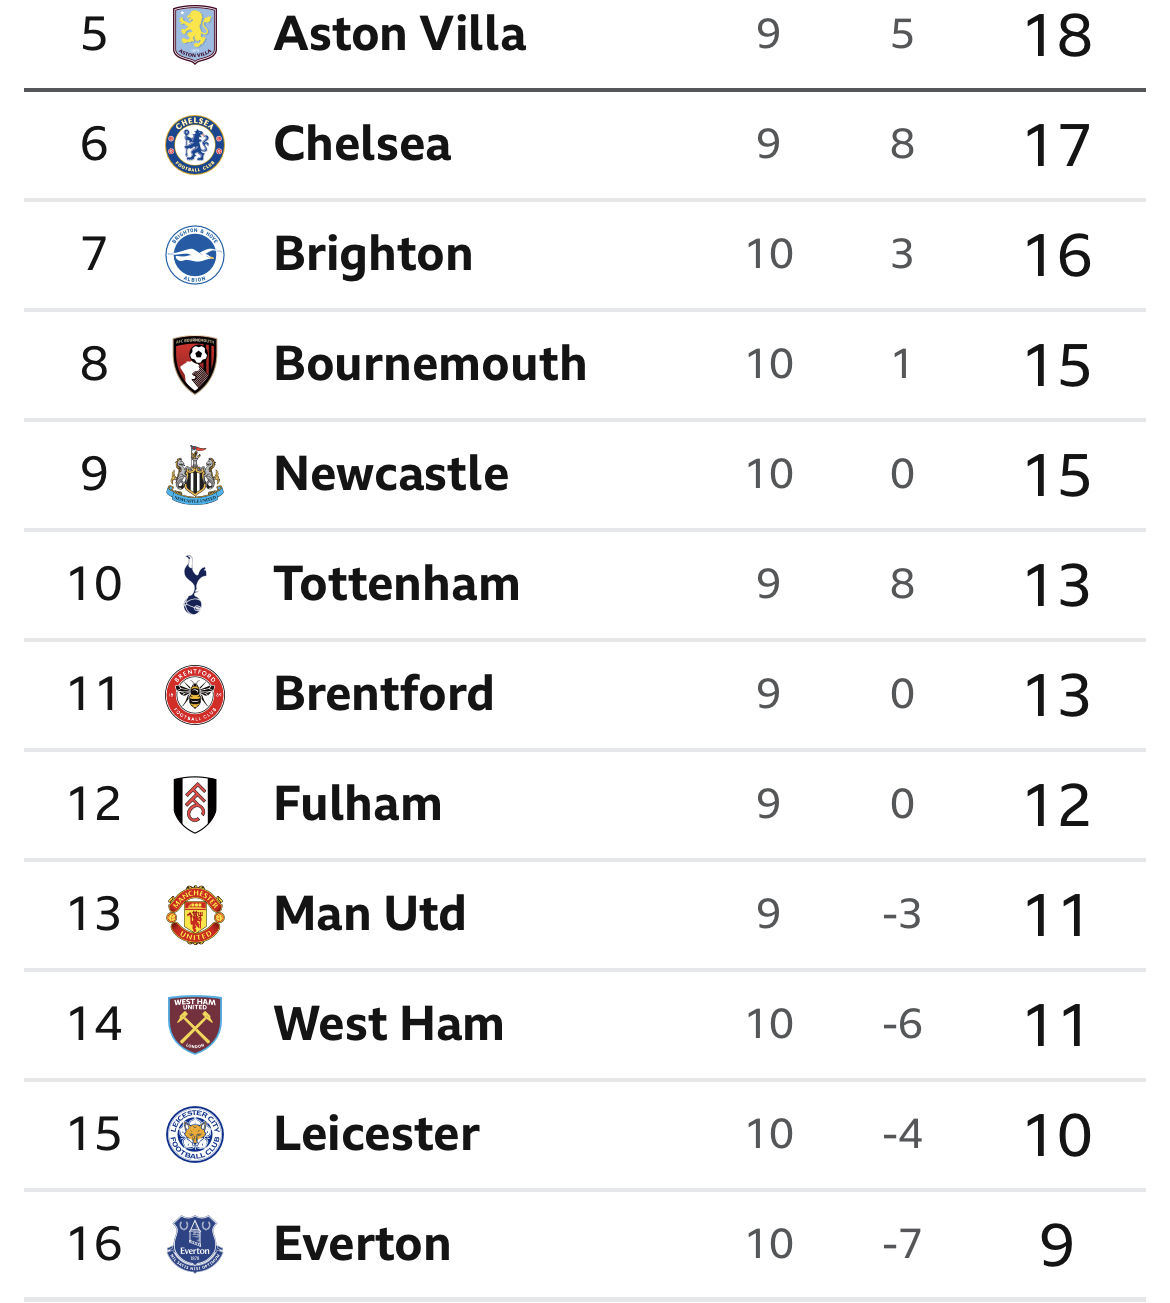Screen dimensions: 1170x1303
Task: Open the Chelsea team page
Action: click(362, 145)
